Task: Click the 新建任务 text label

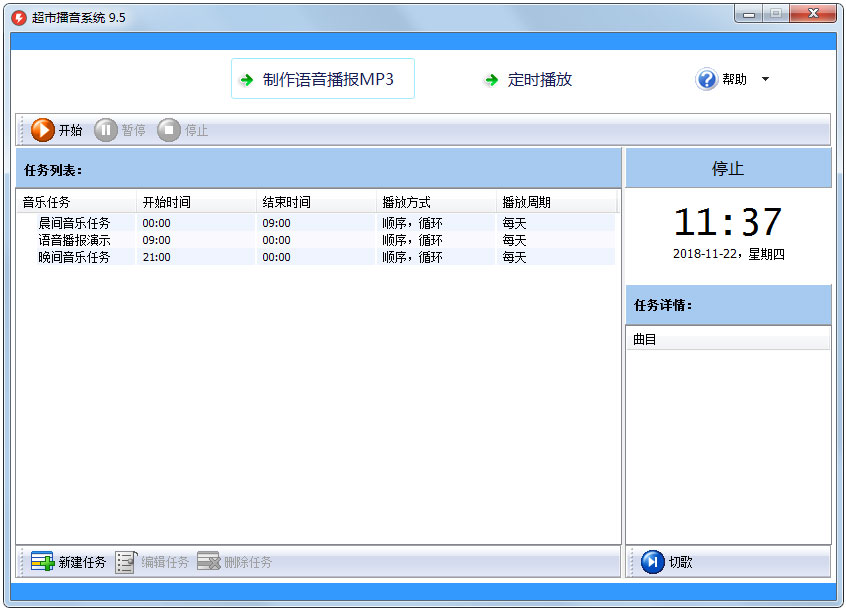Action: (82, 562)
